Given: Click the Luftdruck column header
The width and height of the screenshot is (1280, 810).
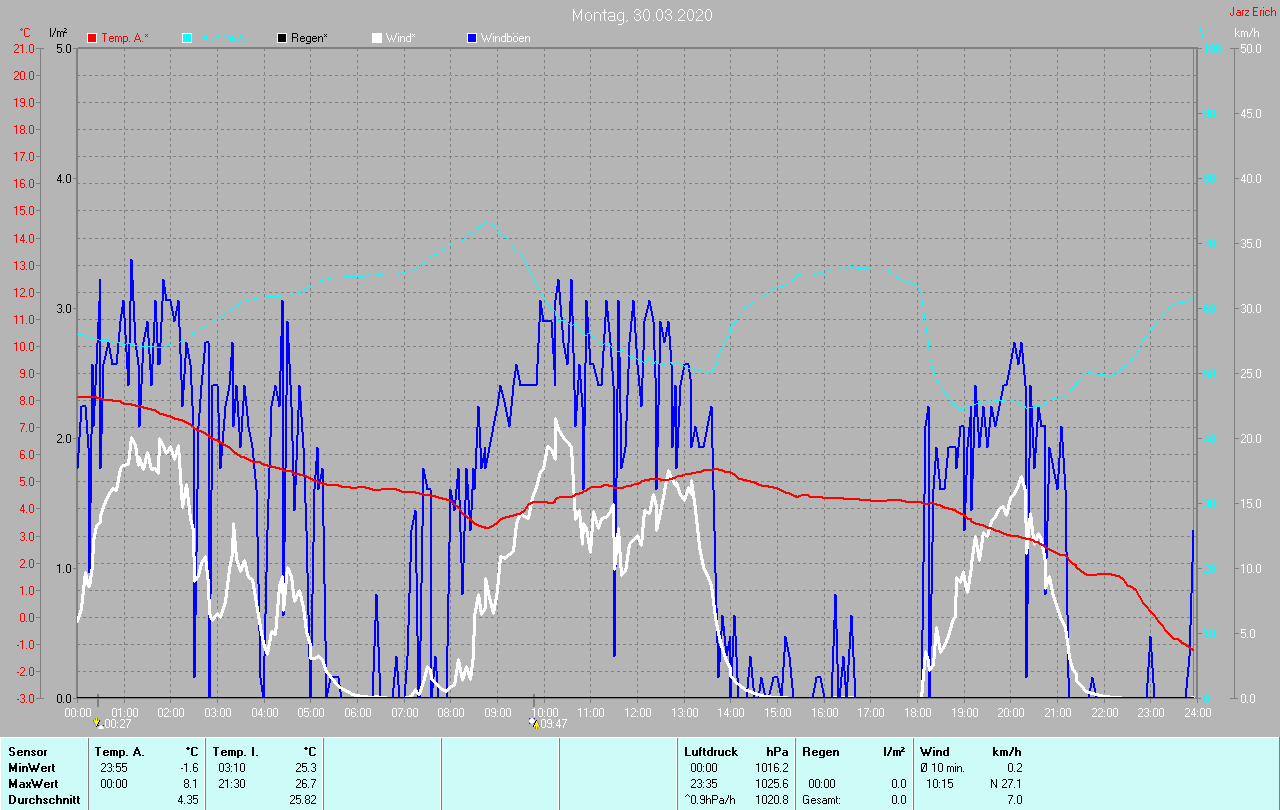Looking at the screenshot, I should [711, 751].
